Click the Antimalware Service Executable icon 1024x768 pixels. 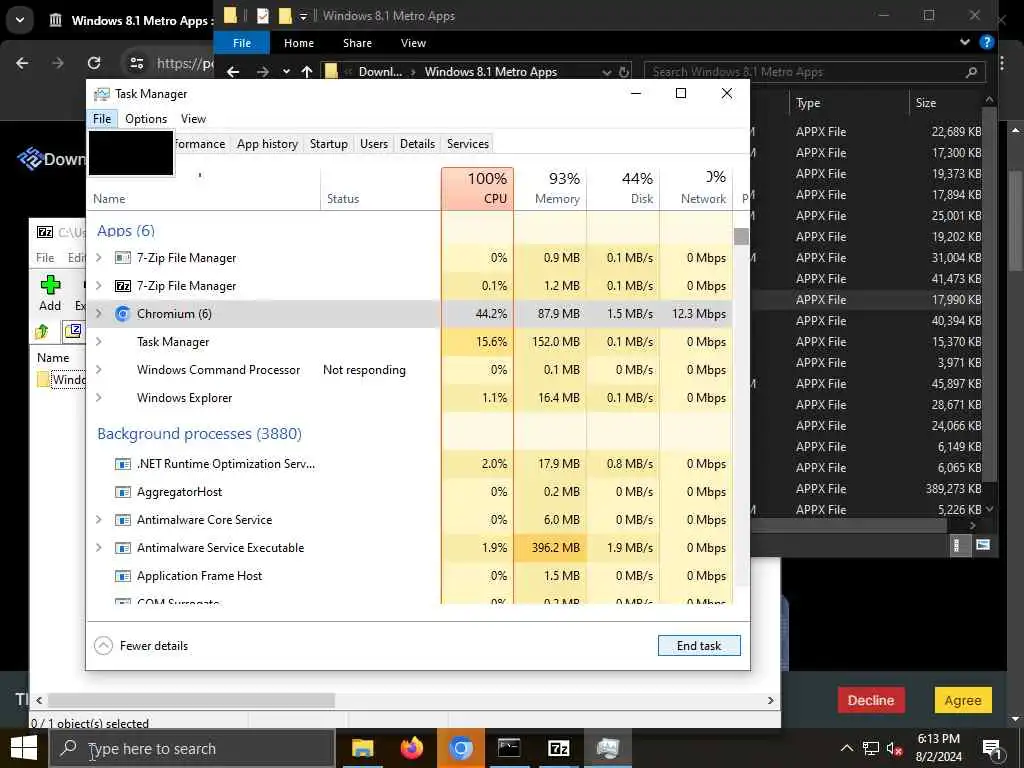(x=123, y=549)
